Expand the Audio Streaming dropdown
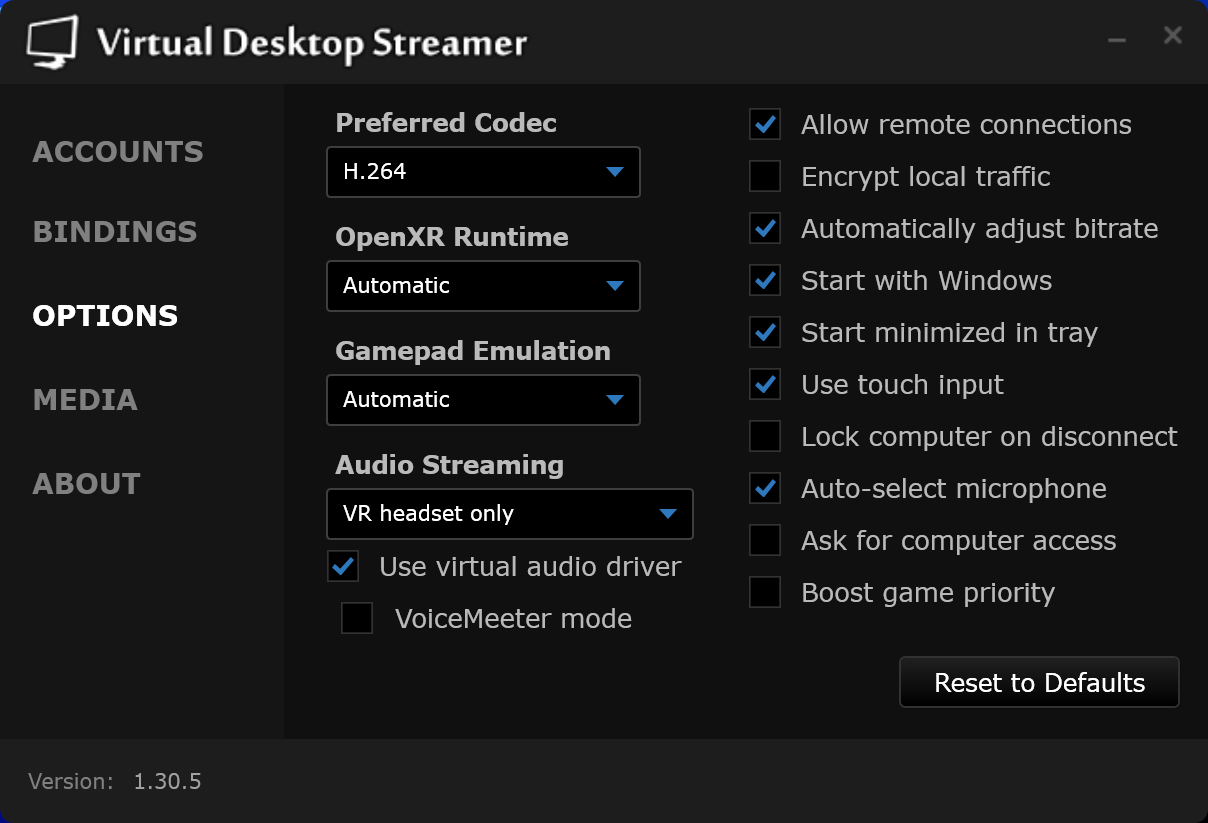 509,514
